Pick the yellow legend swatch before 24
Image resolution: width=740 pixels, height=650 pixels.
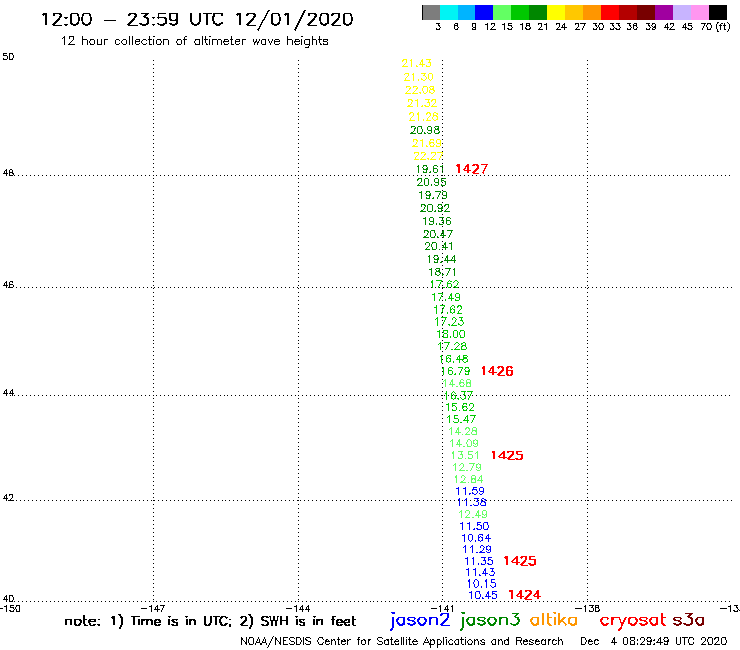pos(556,12)
